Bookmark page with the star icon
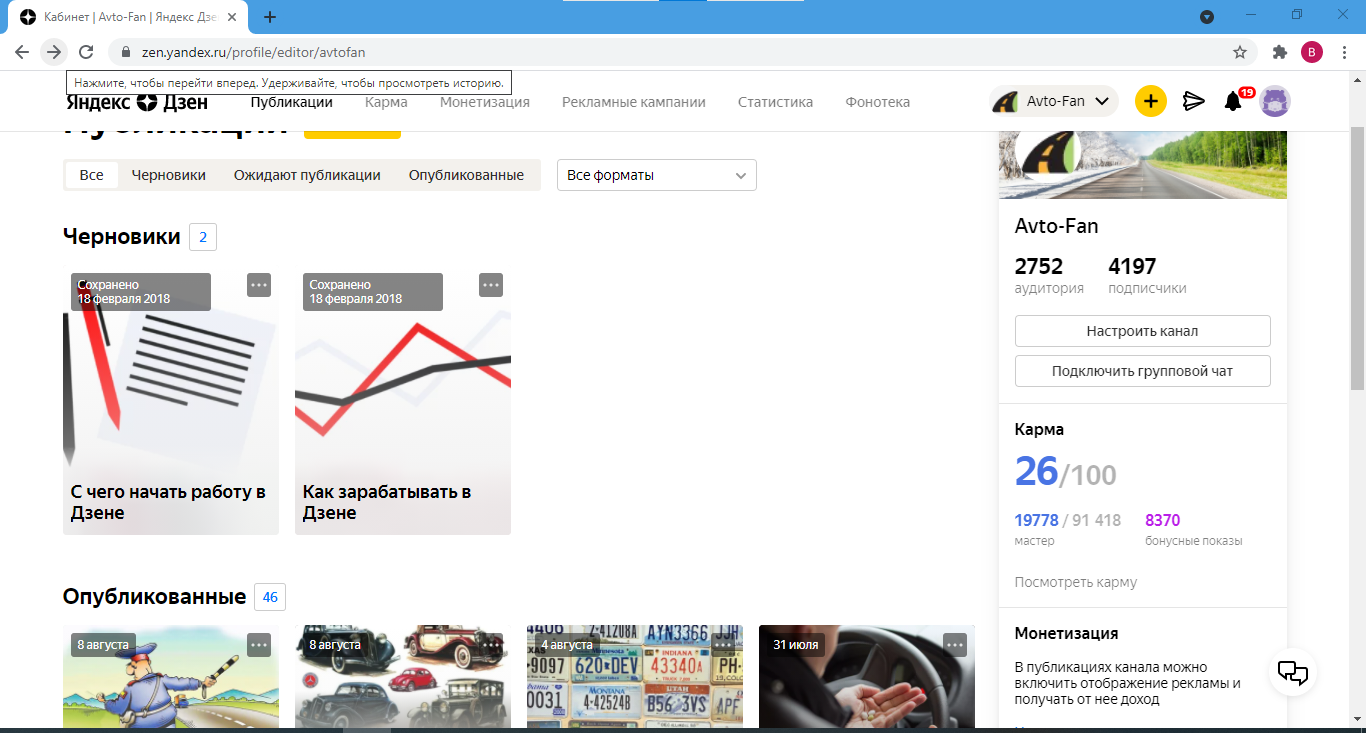The height and width of the screenshot is (733, 1366). coord(1240,52)
